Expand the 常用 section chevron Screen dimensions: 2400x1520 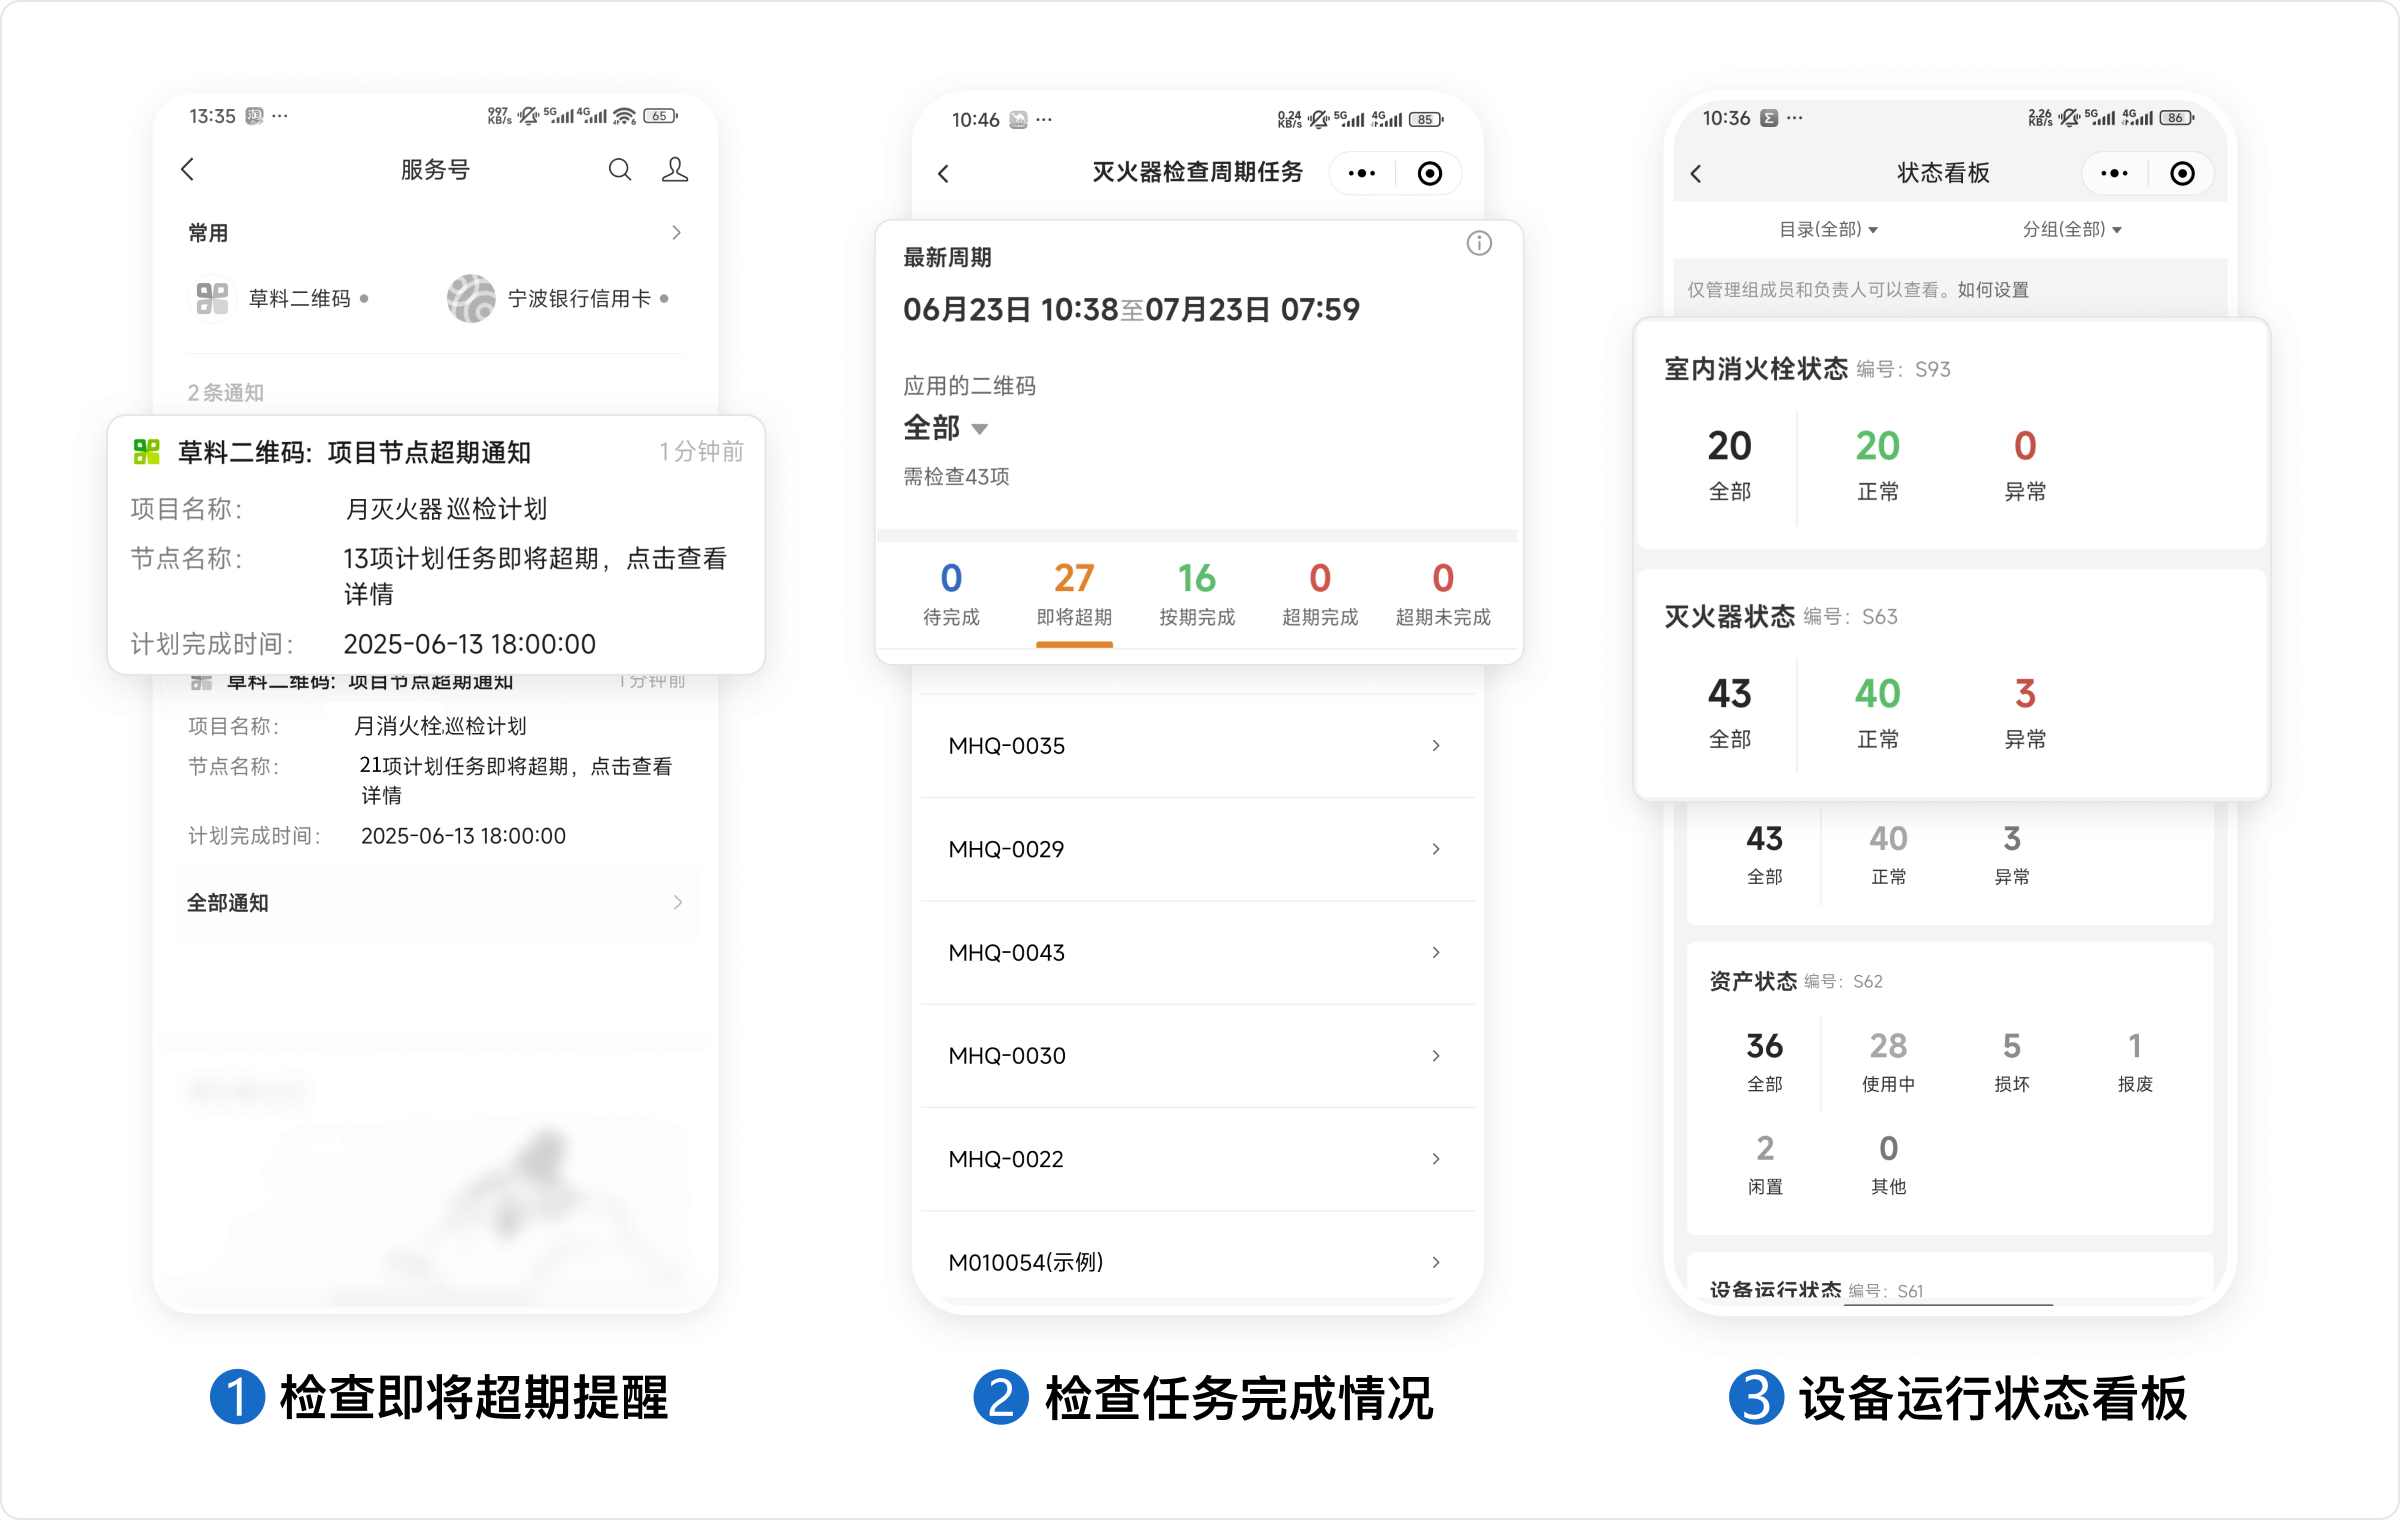676,233
